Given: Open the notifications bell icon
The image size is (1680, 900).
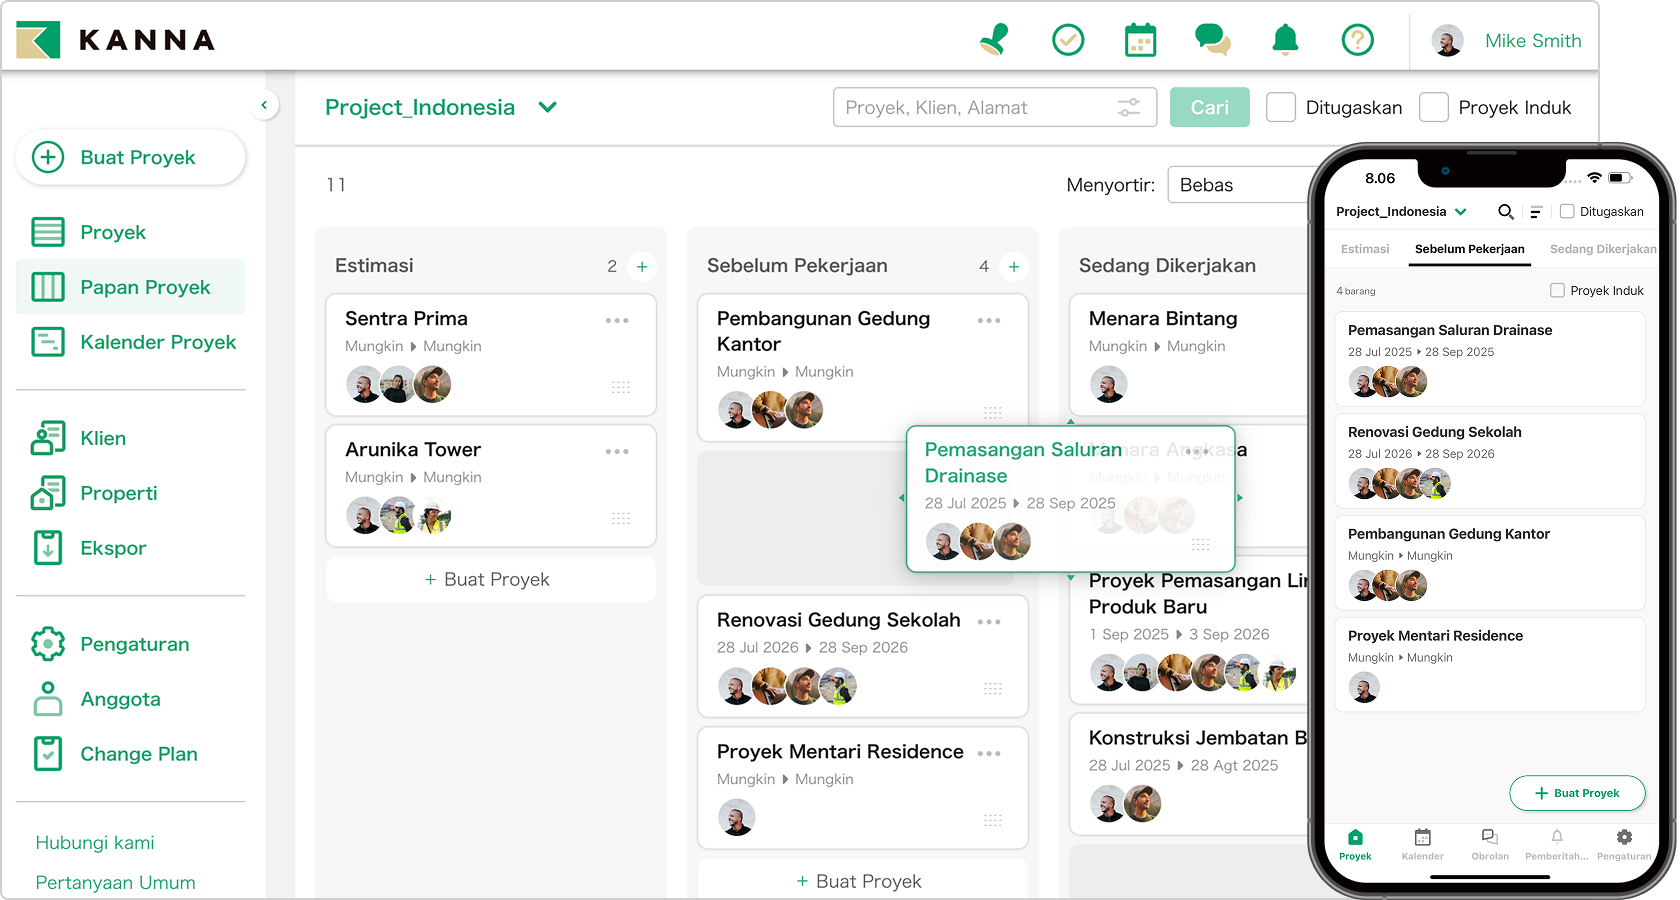Looking at the screenshot, I should (1286, 40).
